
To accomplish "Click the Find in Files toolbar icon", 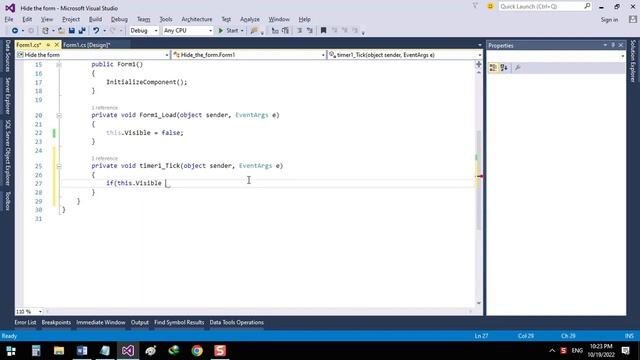I will (x=254, y=31).
